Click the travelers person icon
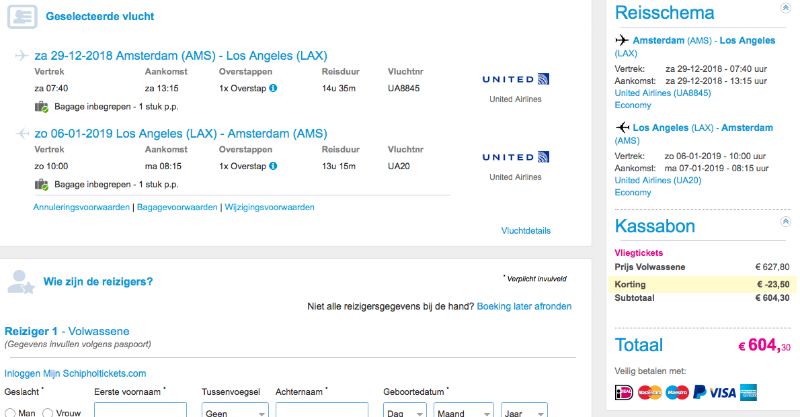800x417 pixels. point(21,282)
